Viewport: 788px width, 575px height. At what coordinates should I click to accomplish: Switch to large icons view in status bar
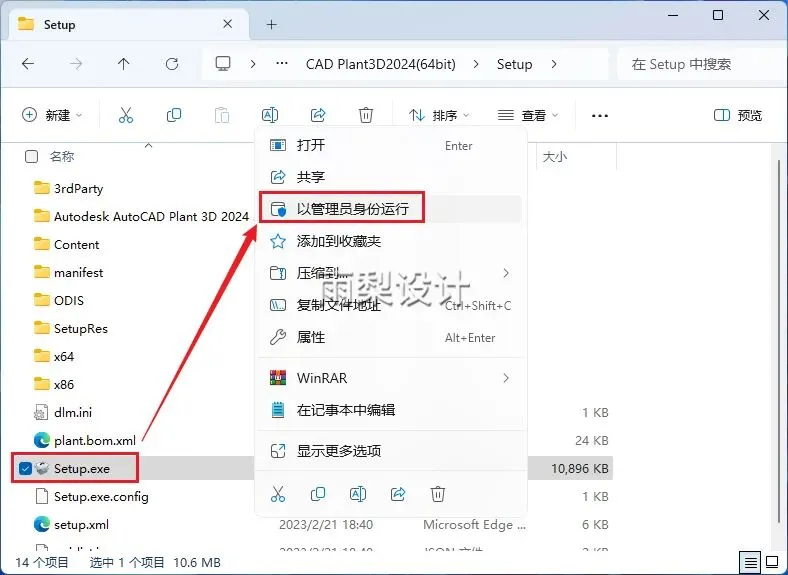coord(772,562)
